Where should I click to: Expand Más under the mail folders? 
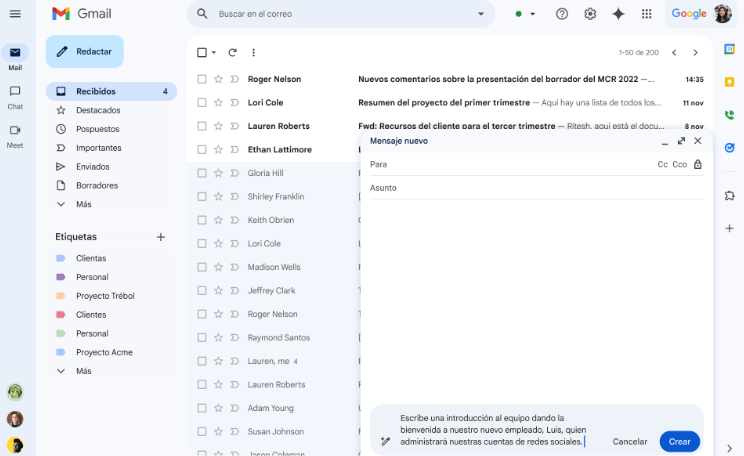tap(84, 204)
